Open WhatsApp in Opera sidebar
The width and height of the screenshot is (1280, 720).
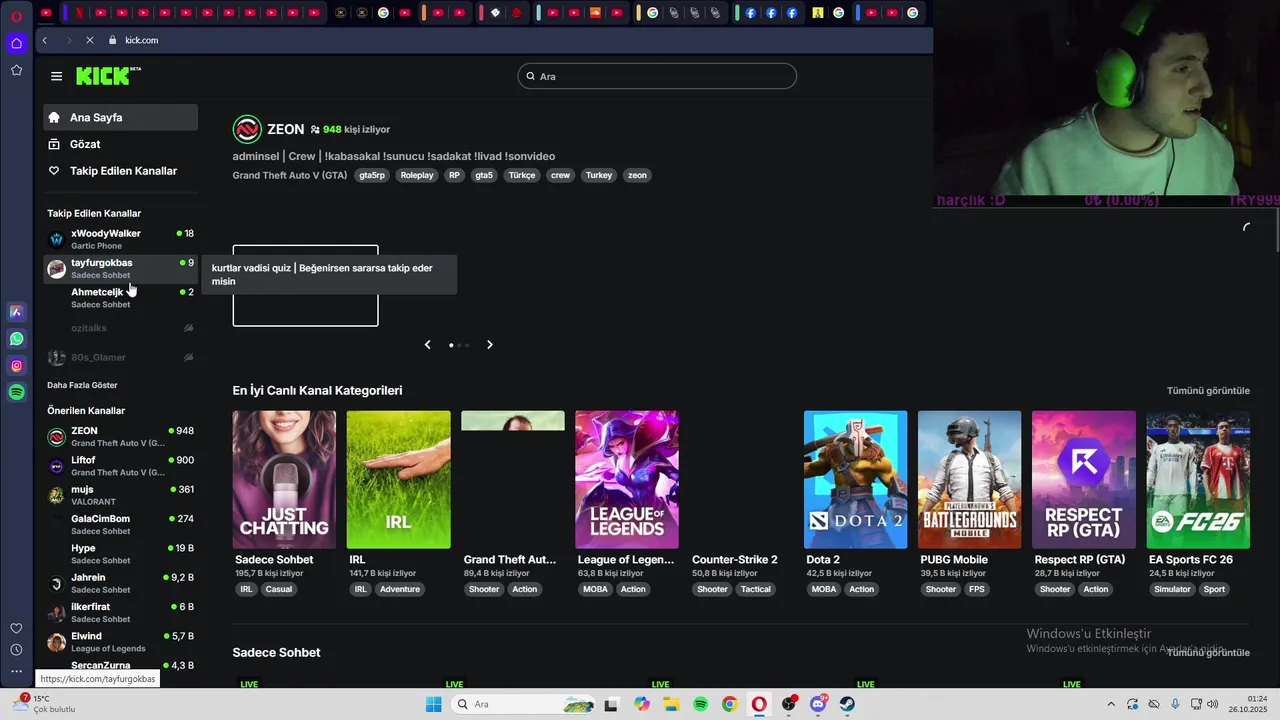16,339
